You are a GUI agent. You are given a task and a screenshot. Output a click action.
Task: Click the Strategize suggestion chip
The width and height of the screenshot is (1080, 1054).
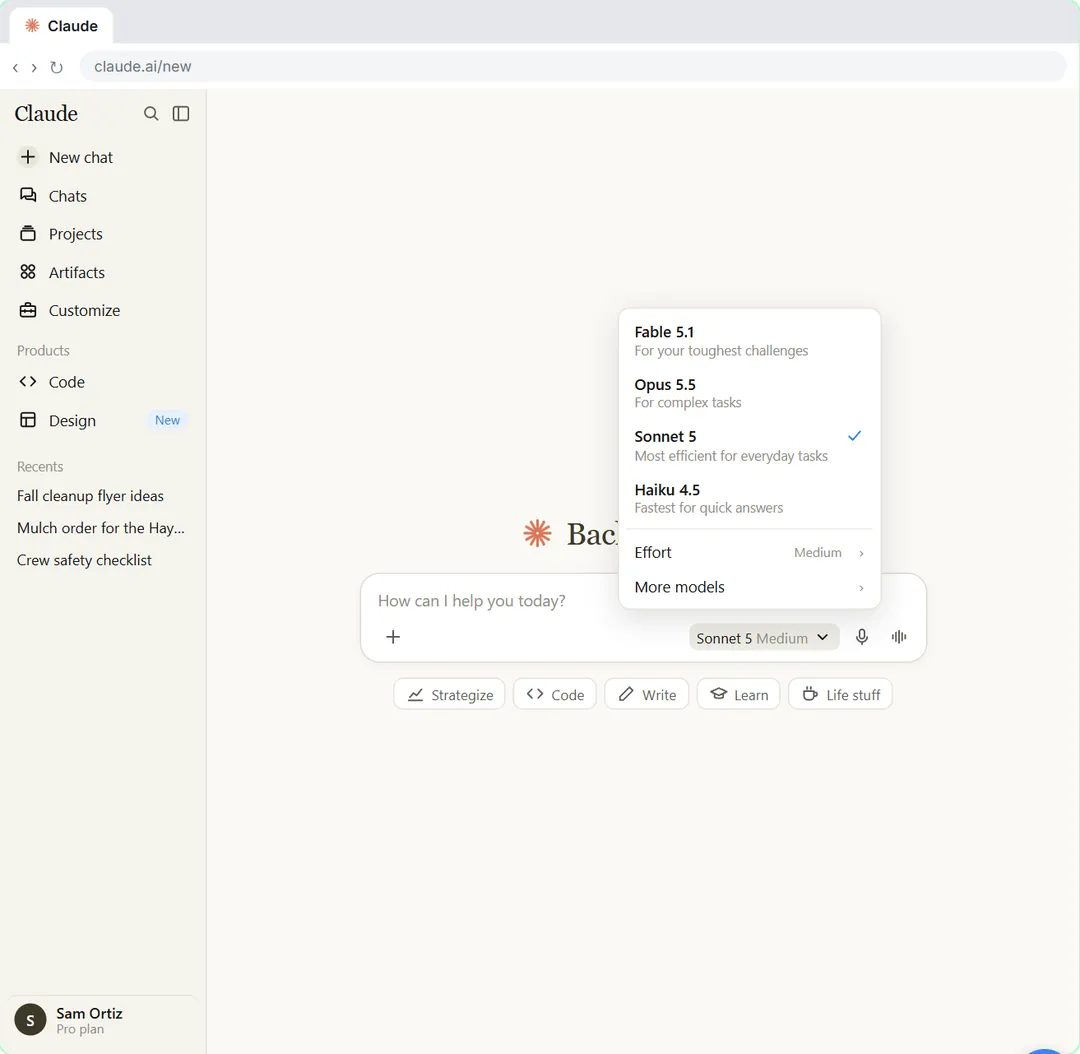coord(449,694)
